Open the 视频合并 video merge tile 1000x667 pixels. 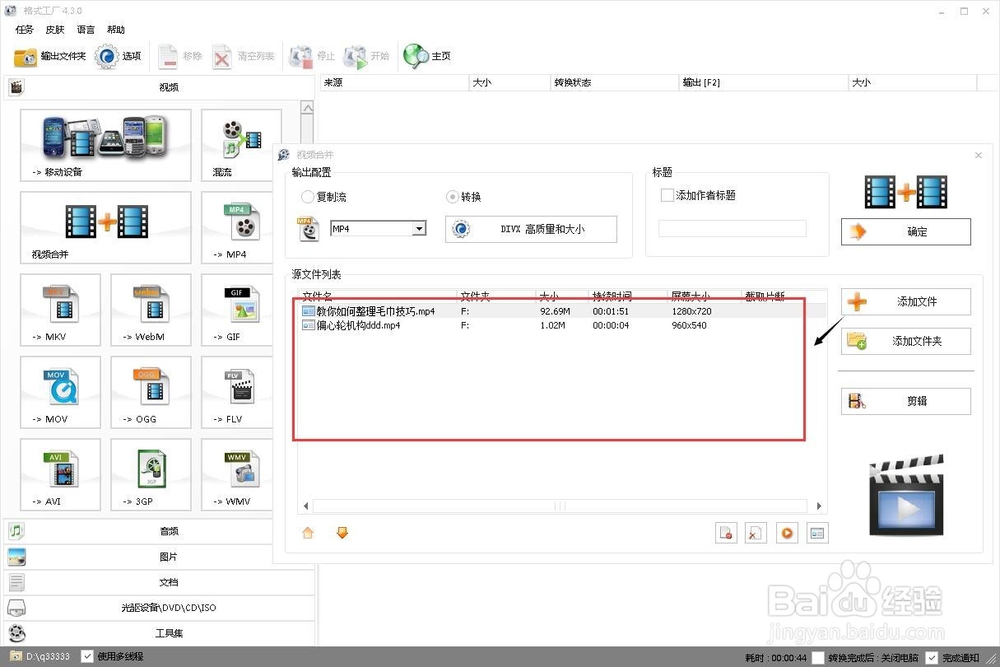[x=105, y=228]
